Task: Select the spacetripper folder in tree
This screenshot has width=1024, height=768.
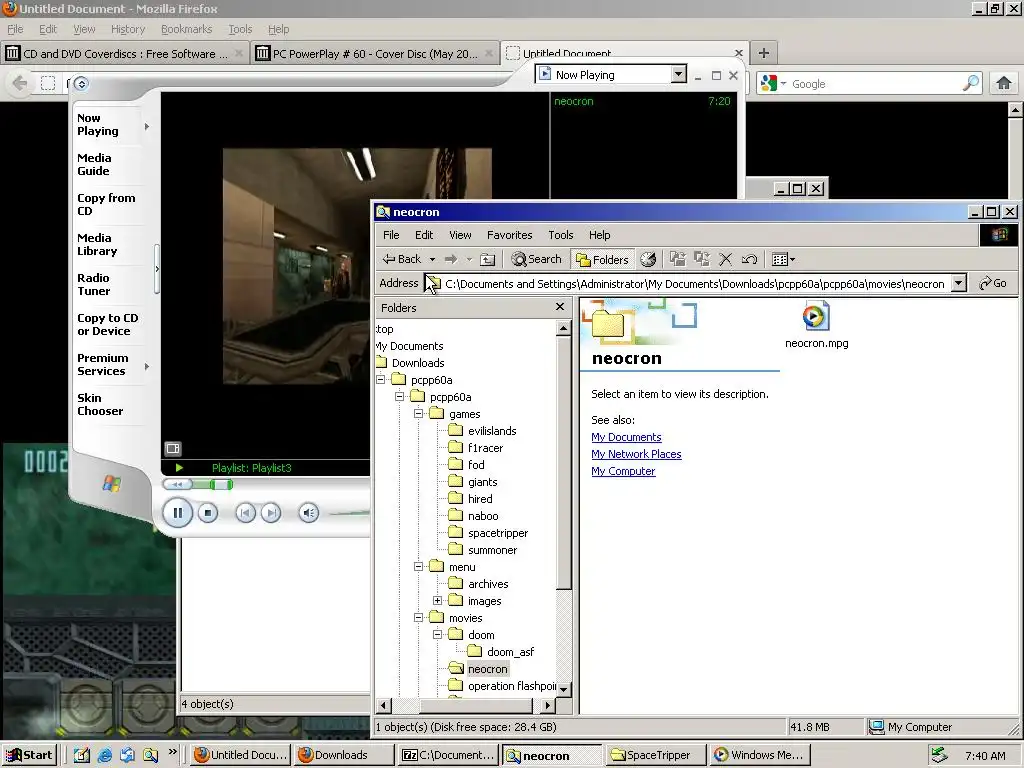Action: point(498,533)
